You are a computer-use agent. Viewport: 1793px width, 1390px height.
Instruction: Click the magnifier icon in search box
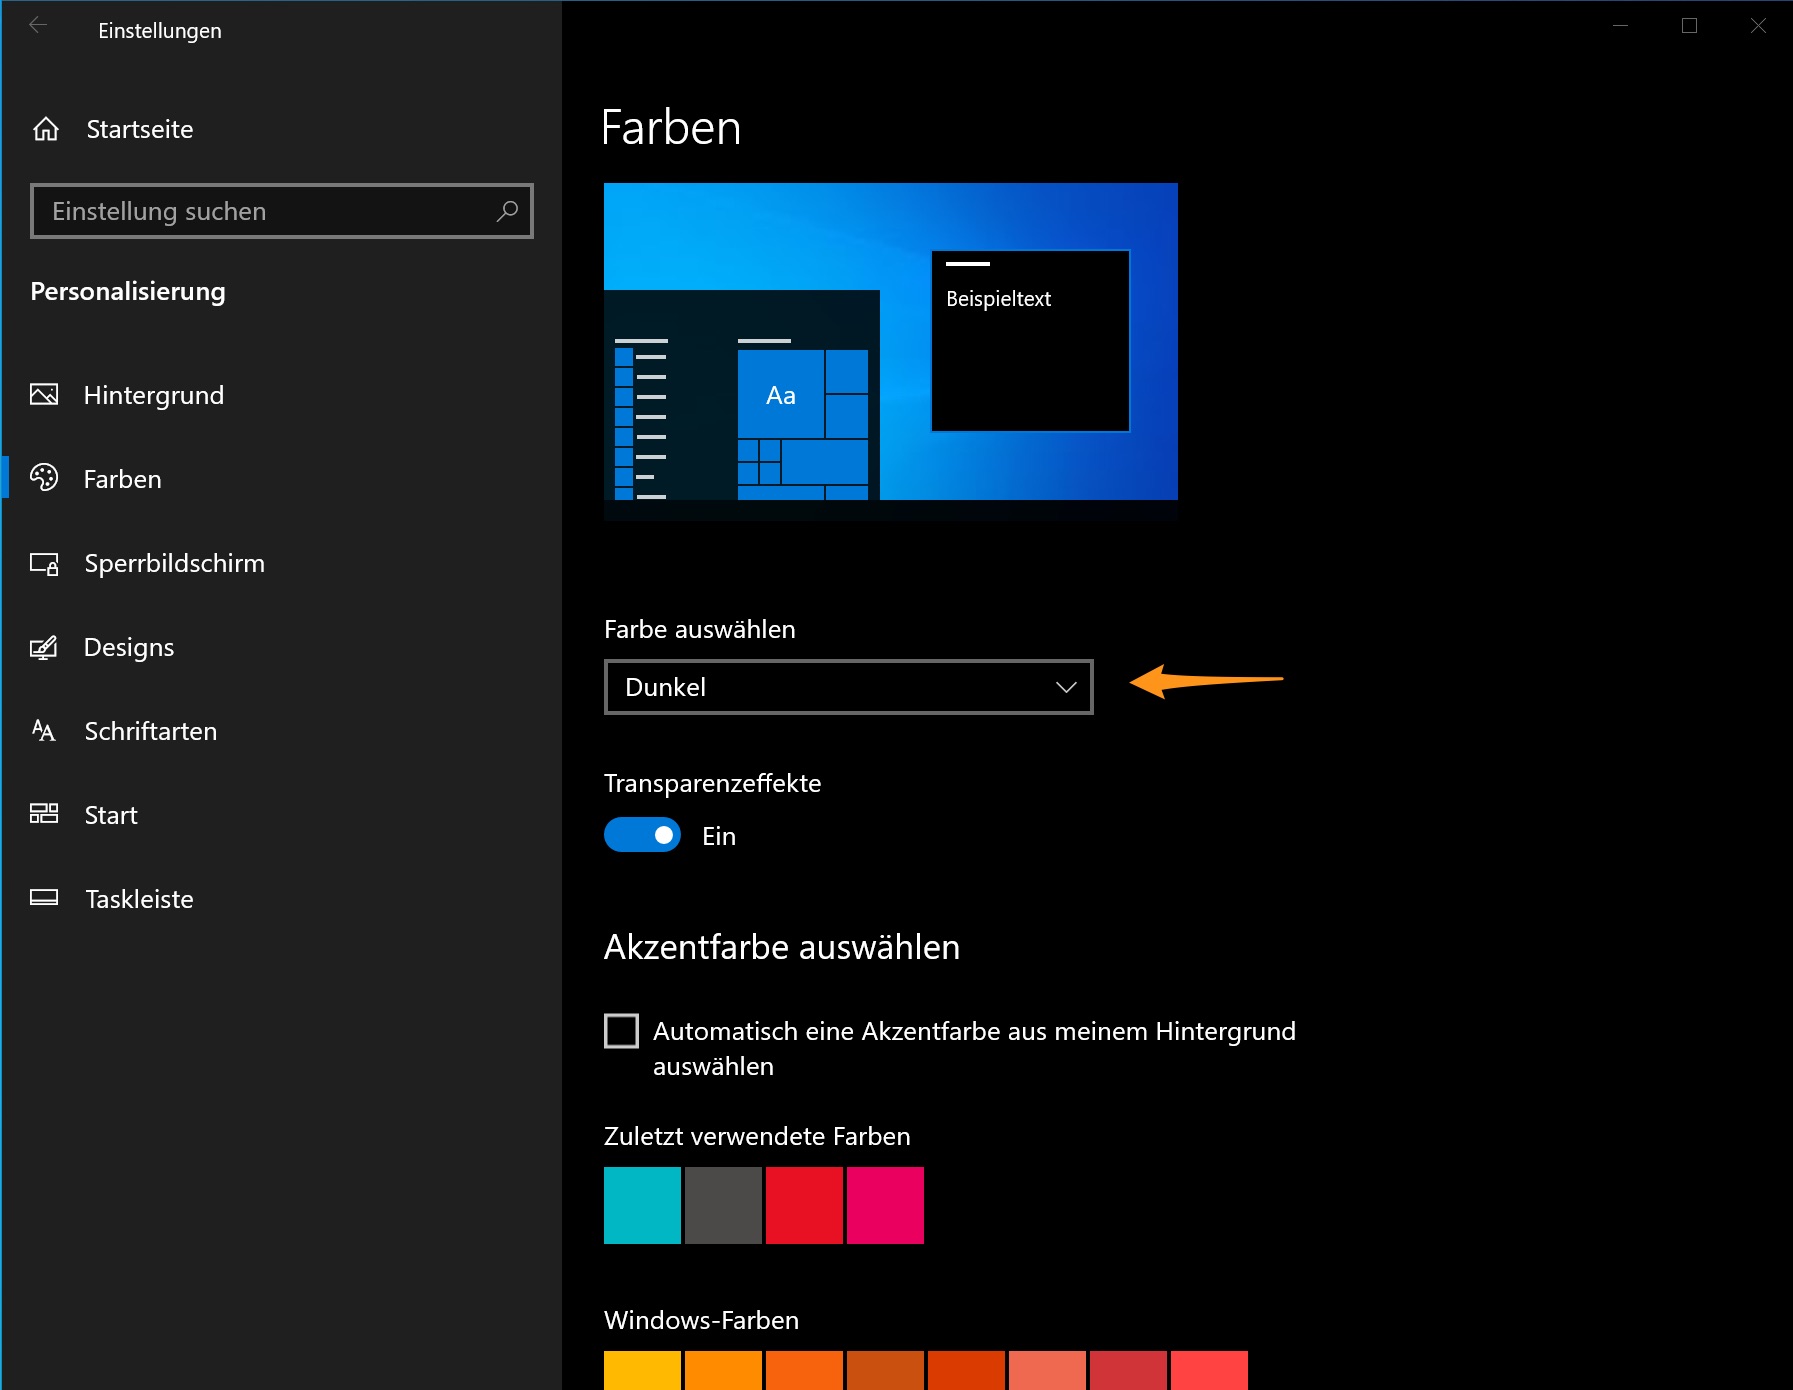click(507, 211)
